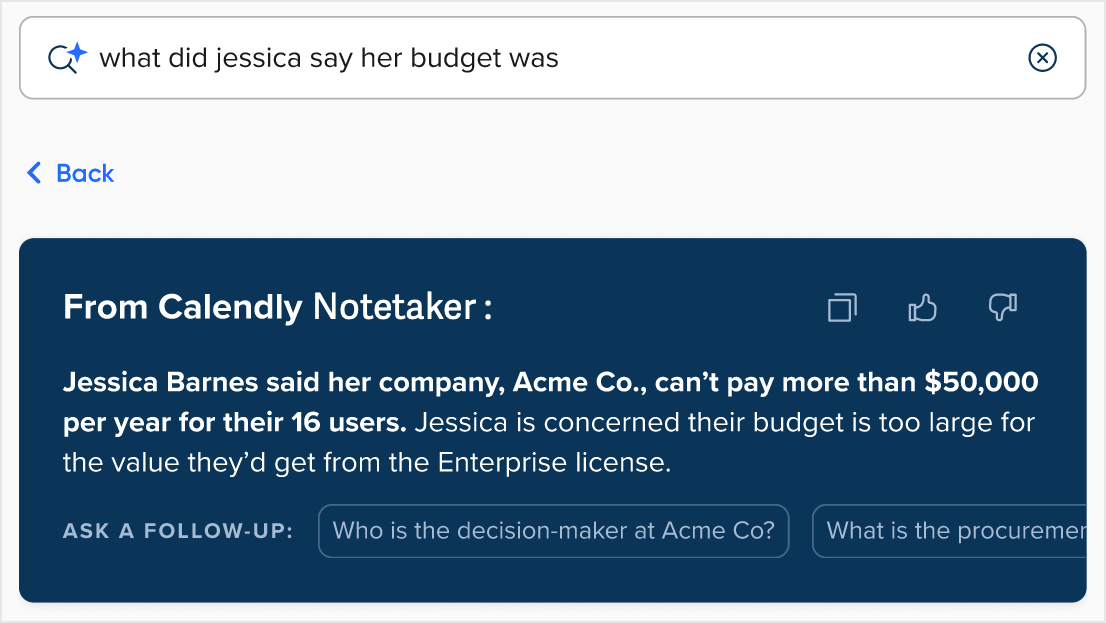Click the 'From Calendly Notetaker' heading
The height and width of the screenshot is (623, 1106).
click(x=277, y=307)
